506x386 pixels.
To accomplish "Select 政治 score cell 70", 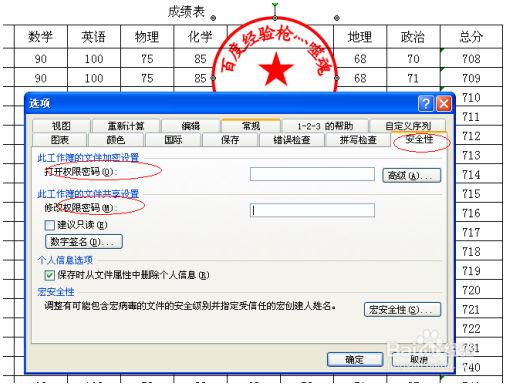I will click(413, 59).
